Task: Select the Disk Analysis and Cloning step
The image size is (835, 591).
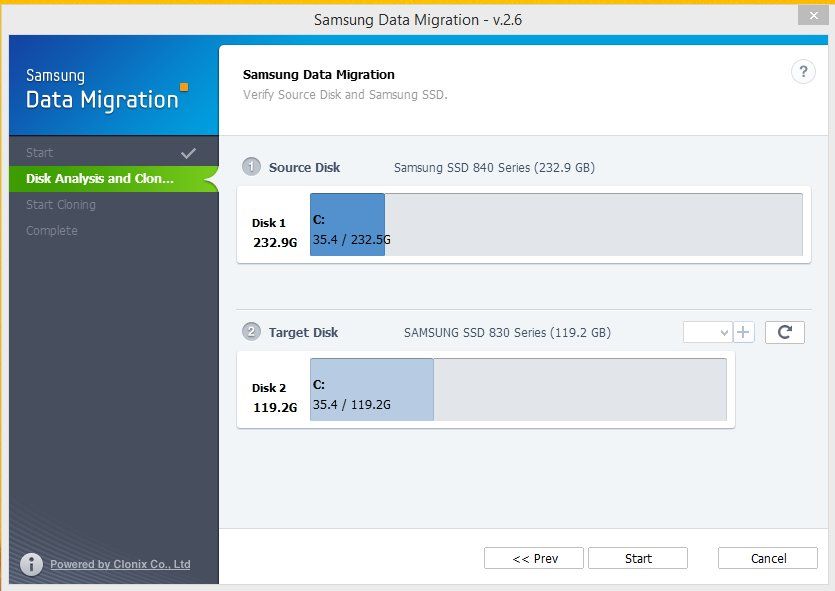Action: (x=100, y=178)
